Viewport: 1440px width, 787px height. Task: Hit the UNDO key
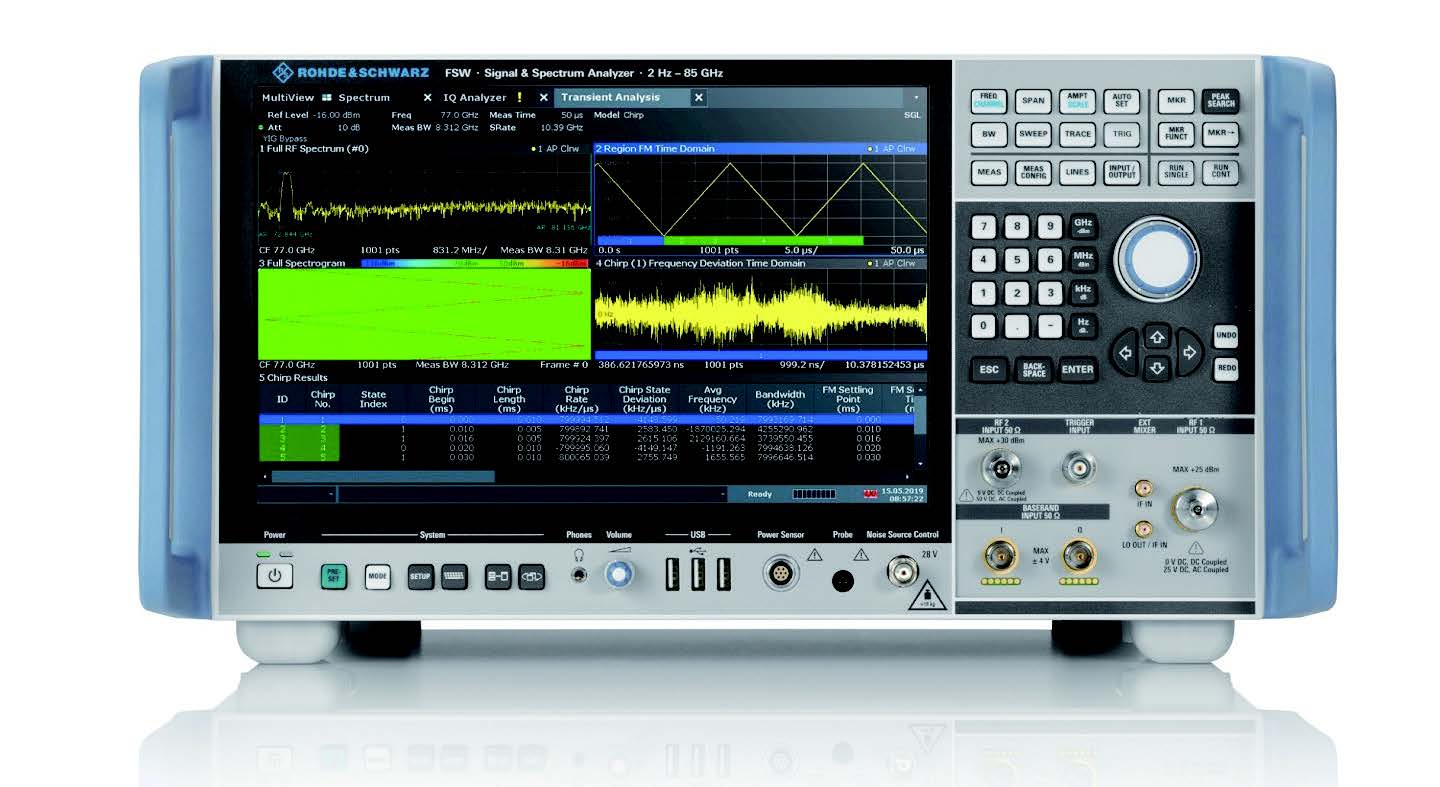point(1226,337)
